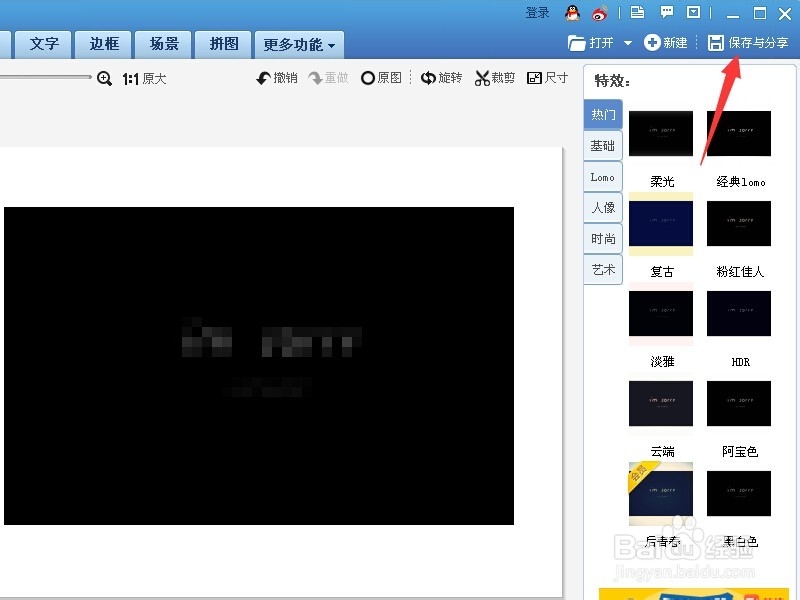Select the 艺术 effects category
800x600 pixels.
(602, 269)
